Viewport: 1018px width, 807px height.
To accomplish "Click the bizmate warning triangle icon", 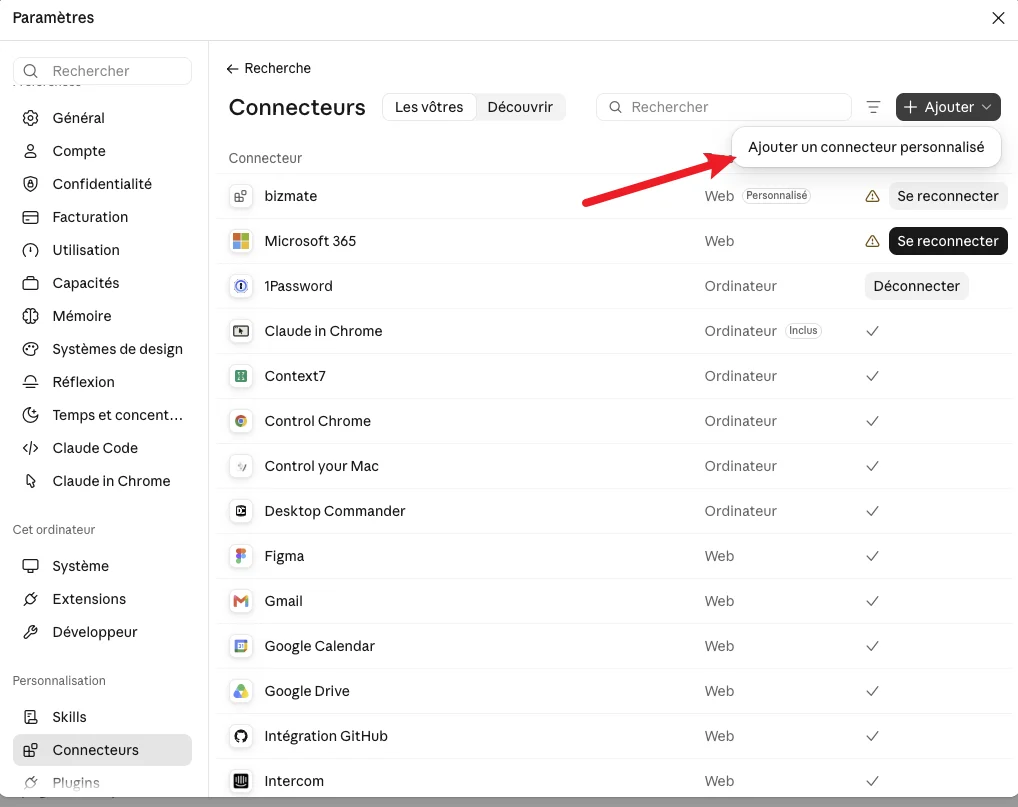I will pos(872,196).
